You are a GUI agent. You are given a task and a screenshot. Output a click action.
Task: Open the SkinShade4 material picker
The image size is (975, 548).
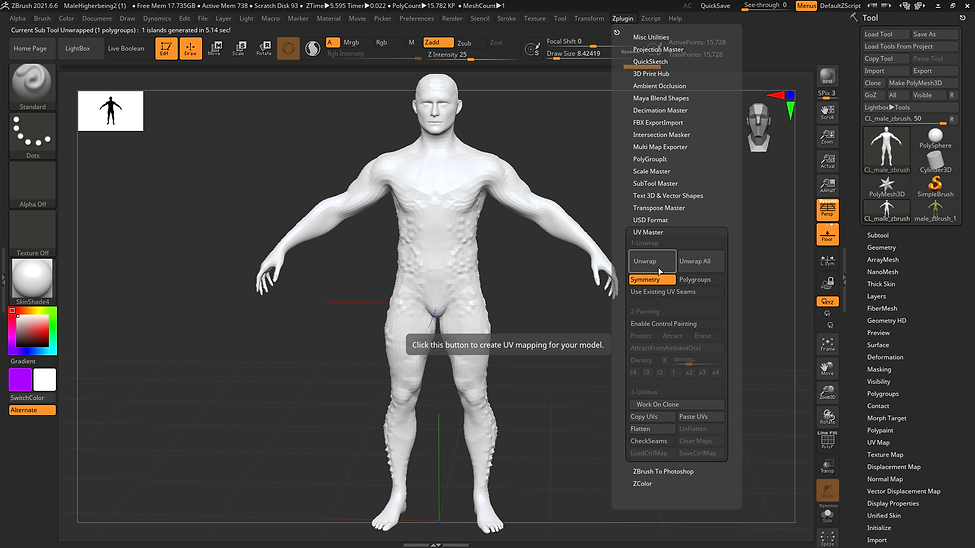pyautogui.click(x=32, y=282)
